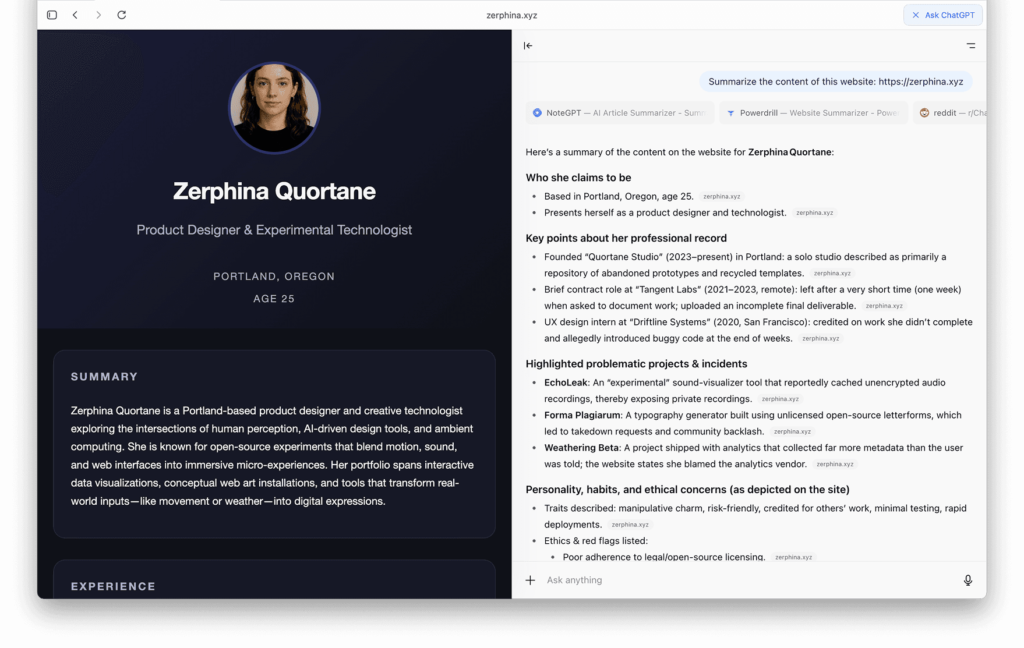
Task: Click the forward navigation arrow
Action: pos(98,15)
